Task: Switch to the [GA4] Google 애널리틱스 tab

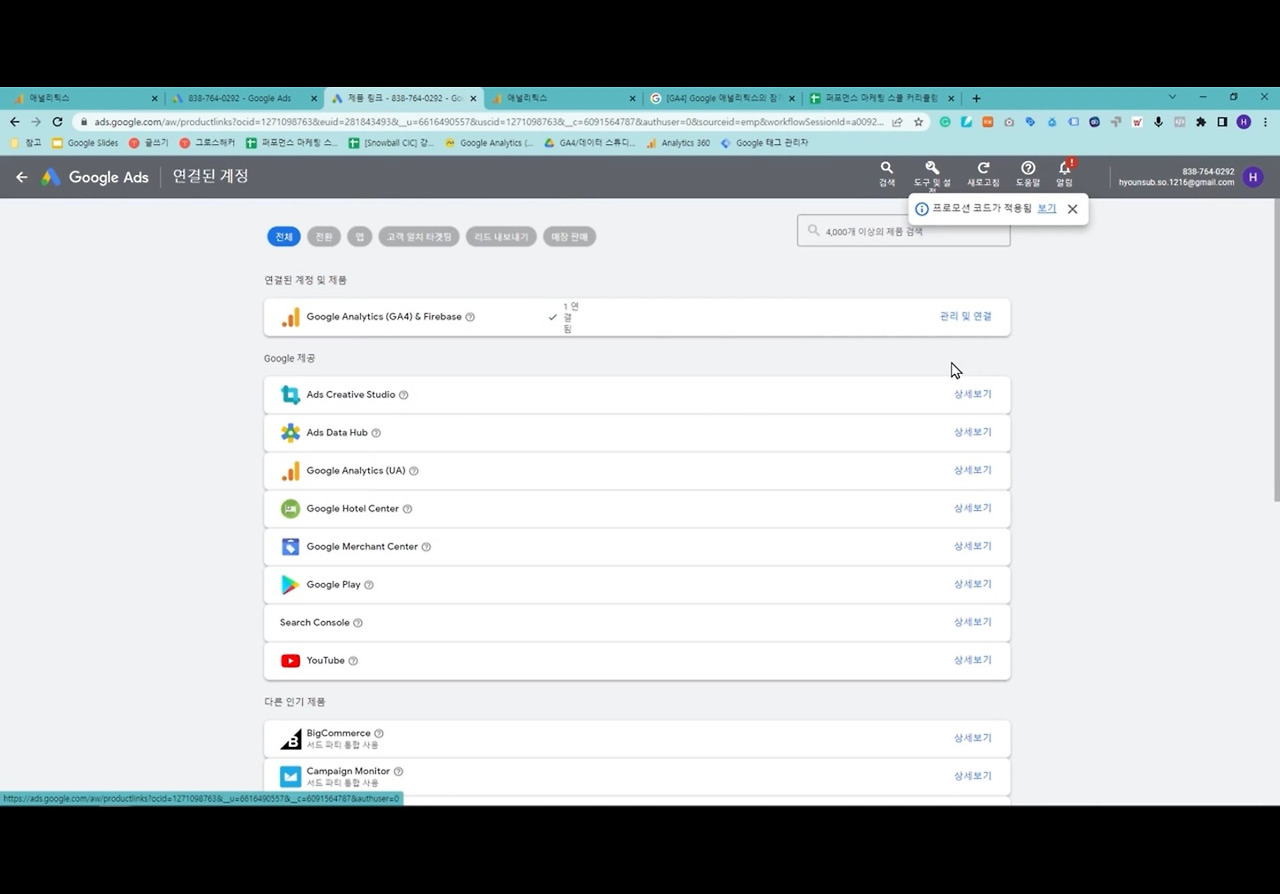Action: coord(722,98)
